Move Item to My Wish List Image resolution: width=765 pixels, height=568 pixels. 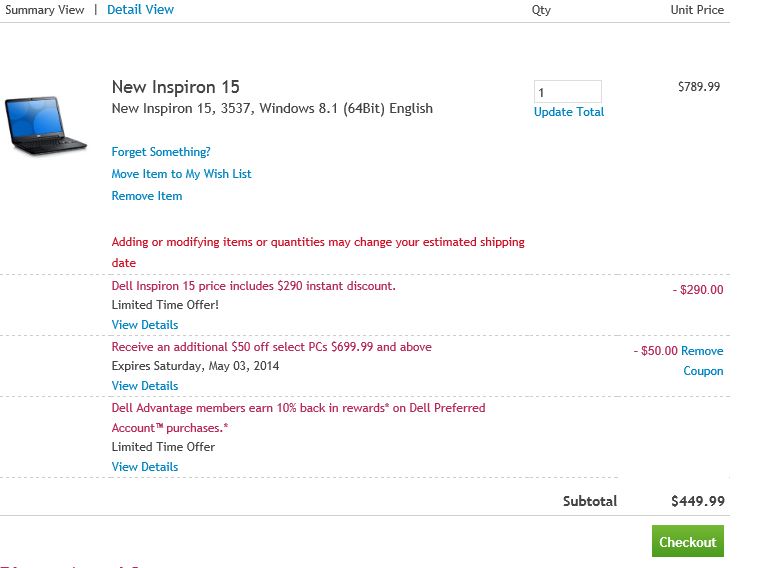pos(181,174)
